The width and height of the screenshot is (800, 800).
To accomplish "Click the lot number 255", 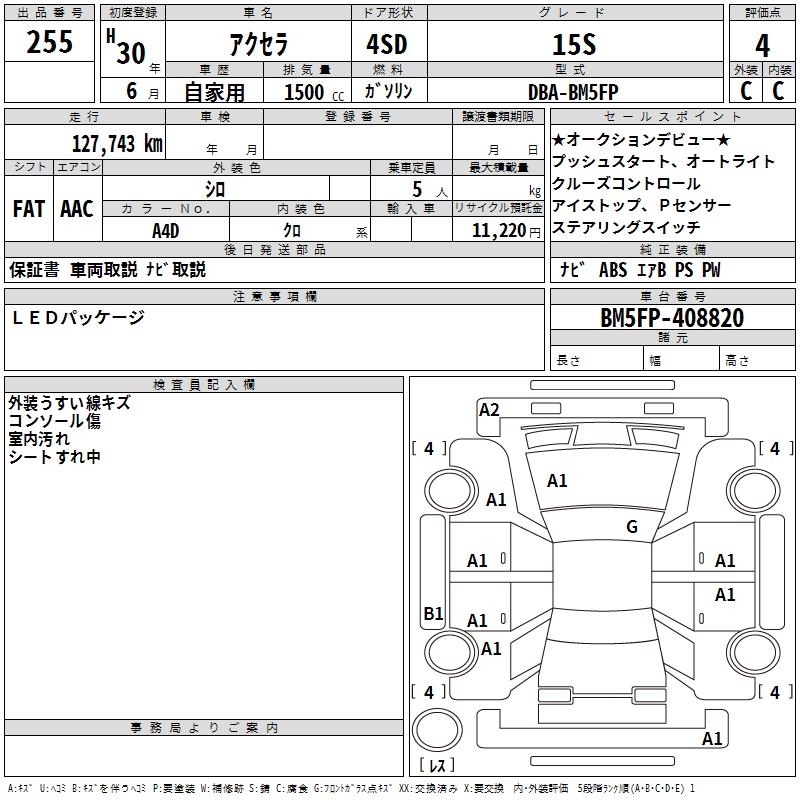I will 49,42.
